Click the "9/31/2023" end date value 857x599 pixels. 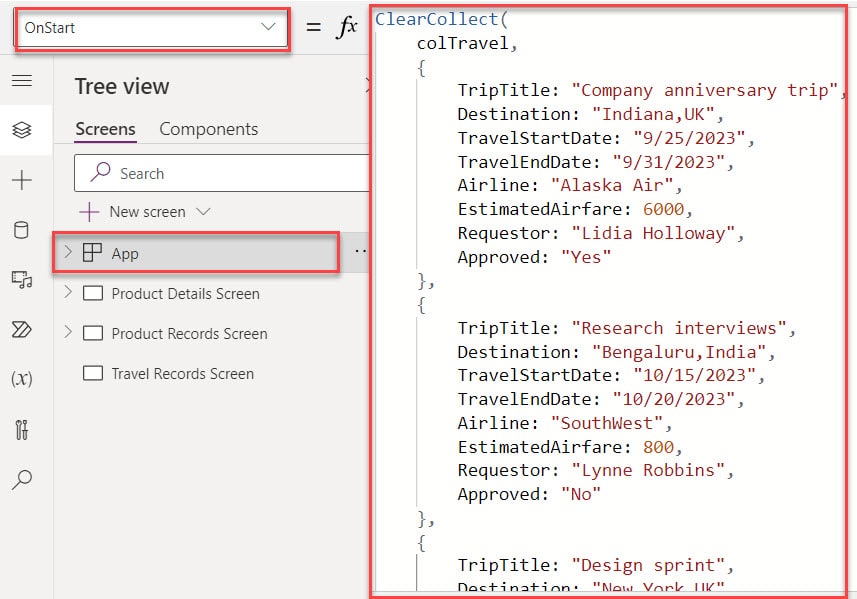coord(668,162)
